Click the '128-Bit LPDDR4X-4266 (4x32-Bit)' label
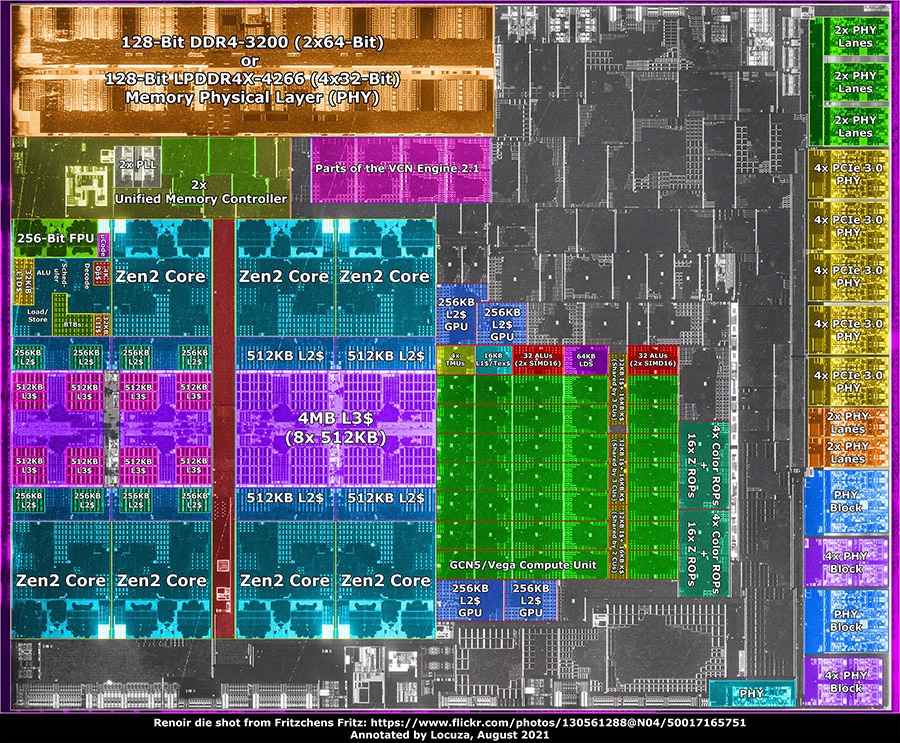The image size is (900, 743). [252, 79]
